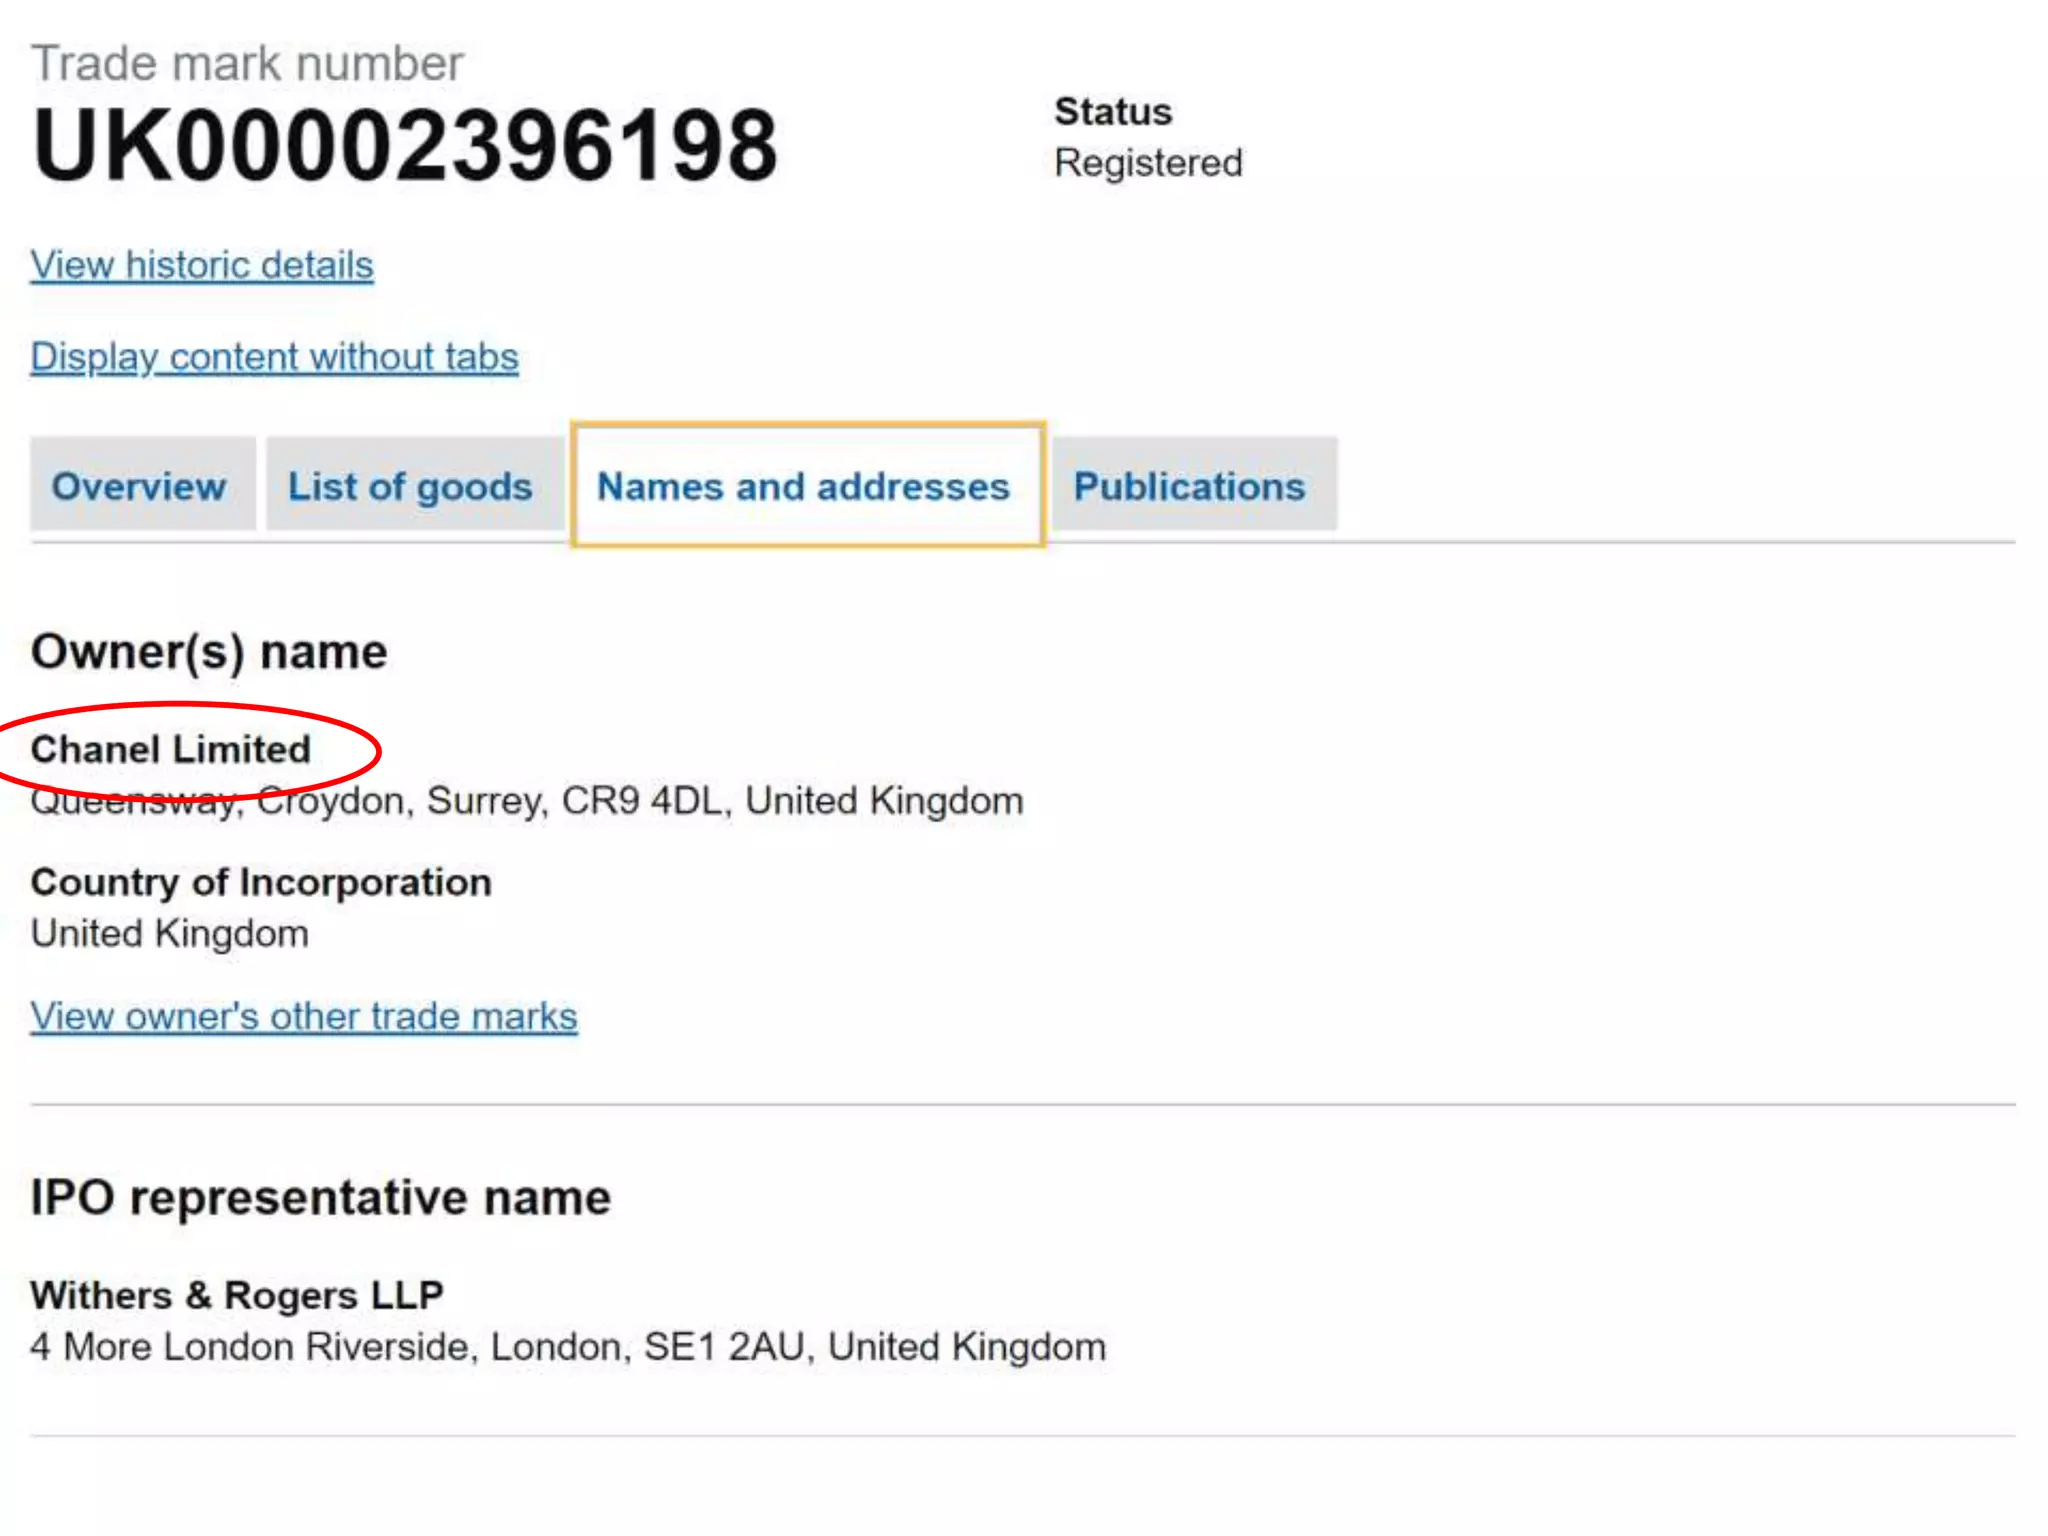Screen dimensions: 2048x1536
Task: Click United Kingdom under Country of Incorporation
Action: (x=170, y=934)
